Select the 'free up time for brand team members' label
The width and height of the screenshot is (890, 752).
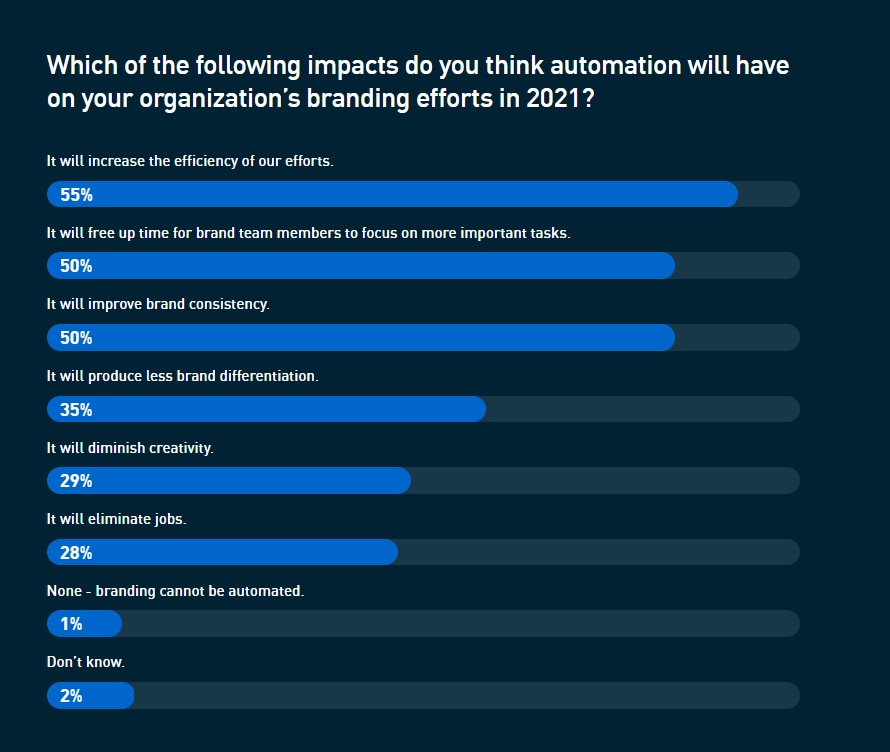pos(308,232)
